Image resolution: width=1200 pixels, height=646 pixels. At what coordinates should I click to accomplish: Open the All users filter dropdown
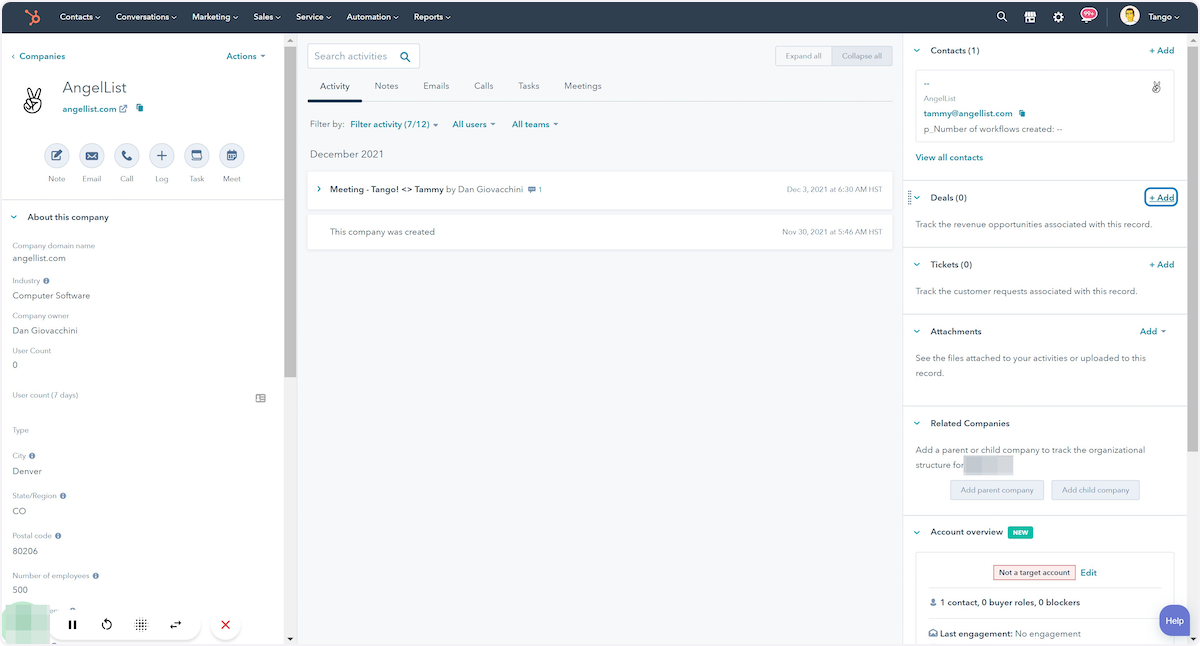click(474, 125)
